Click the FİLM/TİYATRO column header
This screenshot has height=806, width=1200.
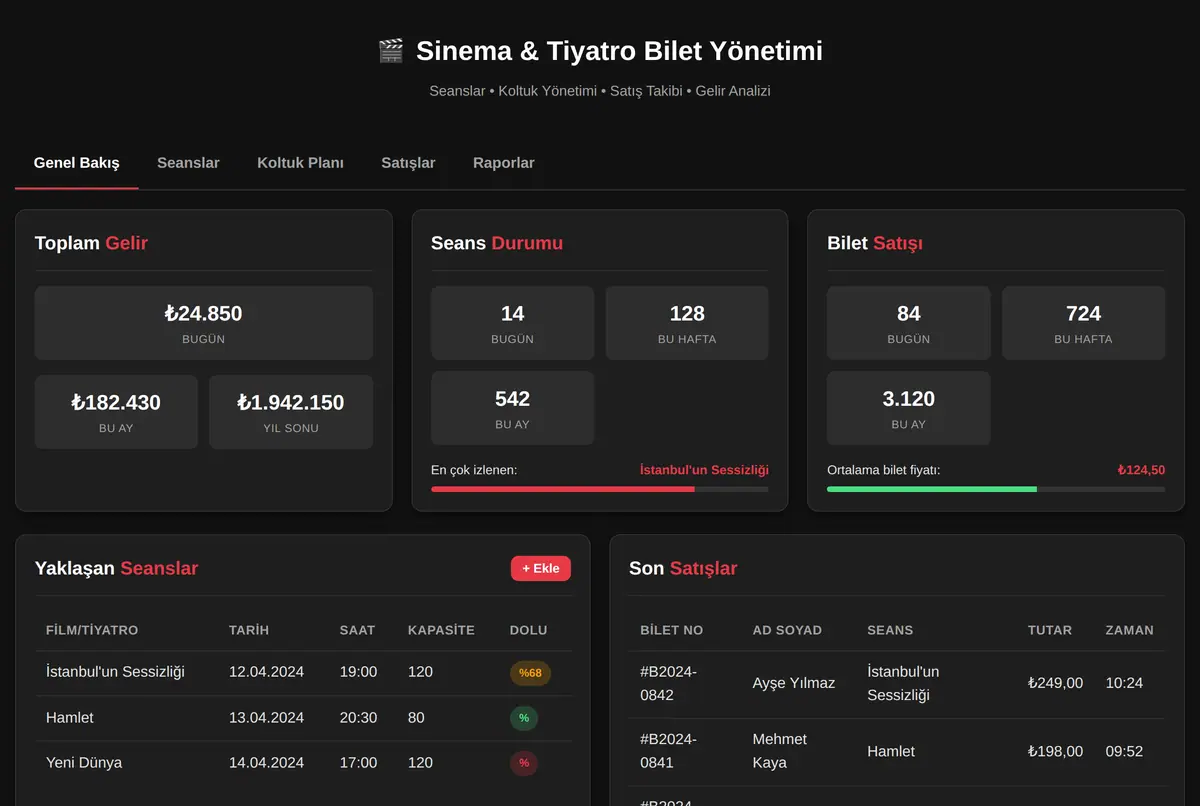coord(92,630)
